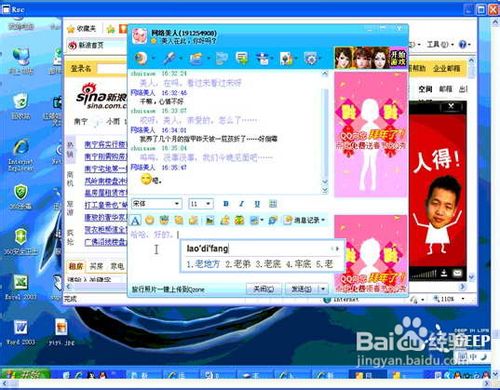Screen dimensions: 500x390
Task: Click the 登录名 login input field
Action: 112,69
